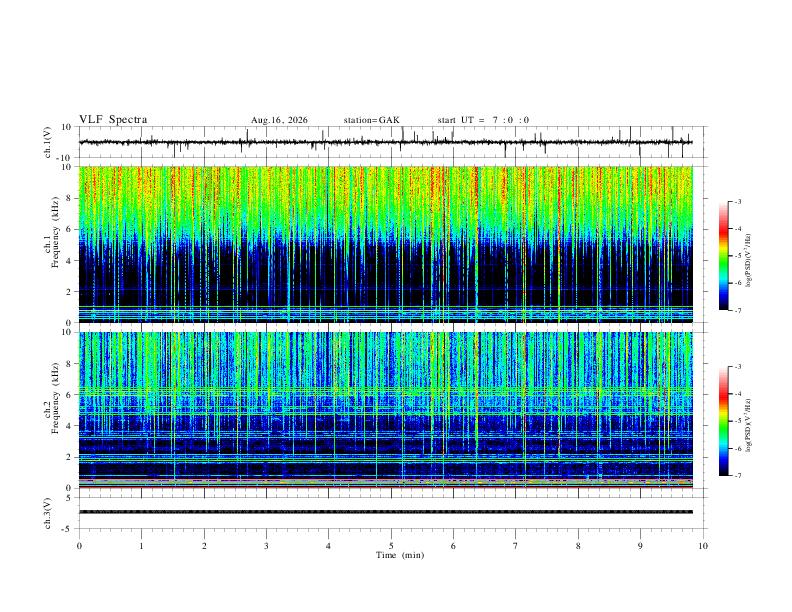The image size is (792, 612).
Task: Click the ch.1 voltage waveform trace
Action: (385, 142)
